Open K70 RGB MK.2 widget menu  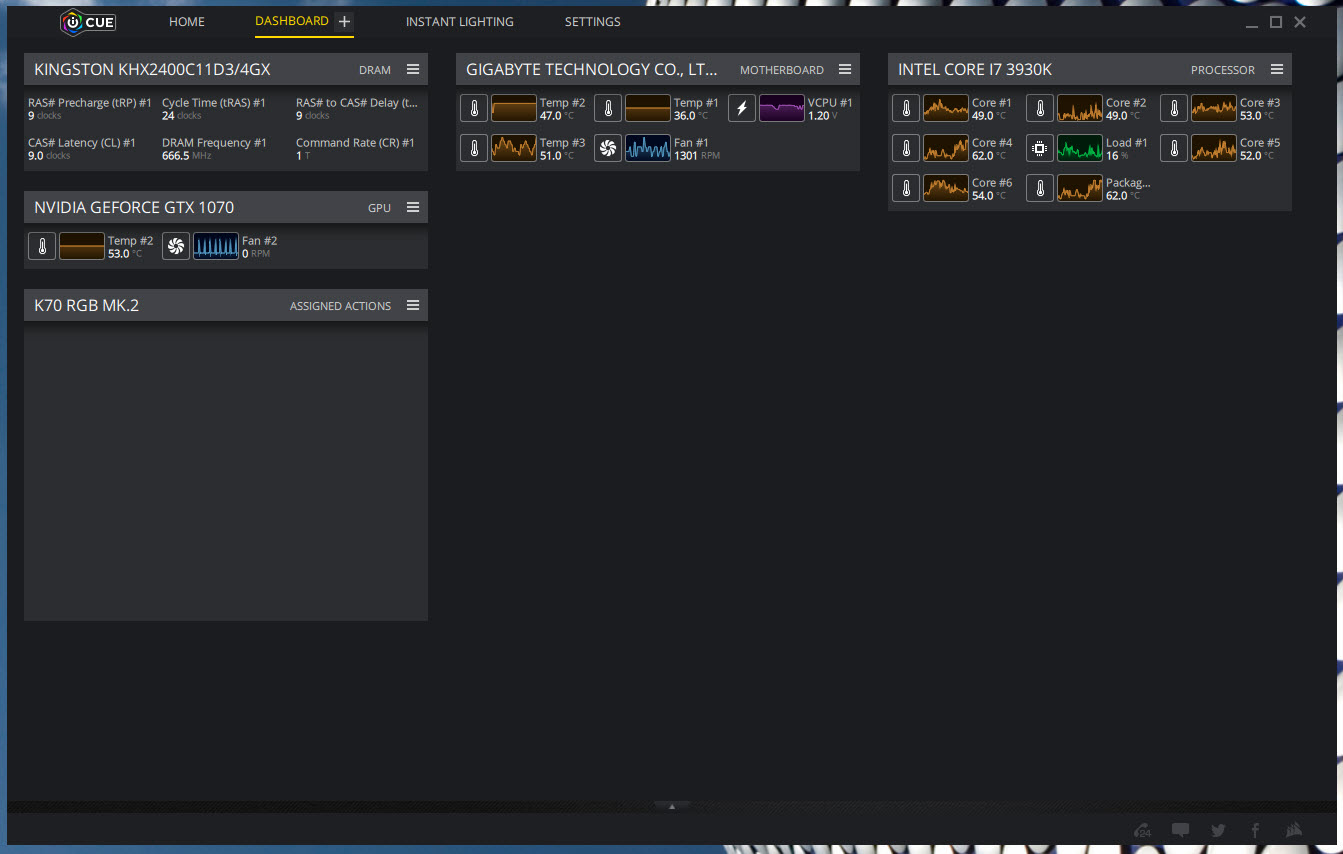pyautogui.click(x=413, y=305)
